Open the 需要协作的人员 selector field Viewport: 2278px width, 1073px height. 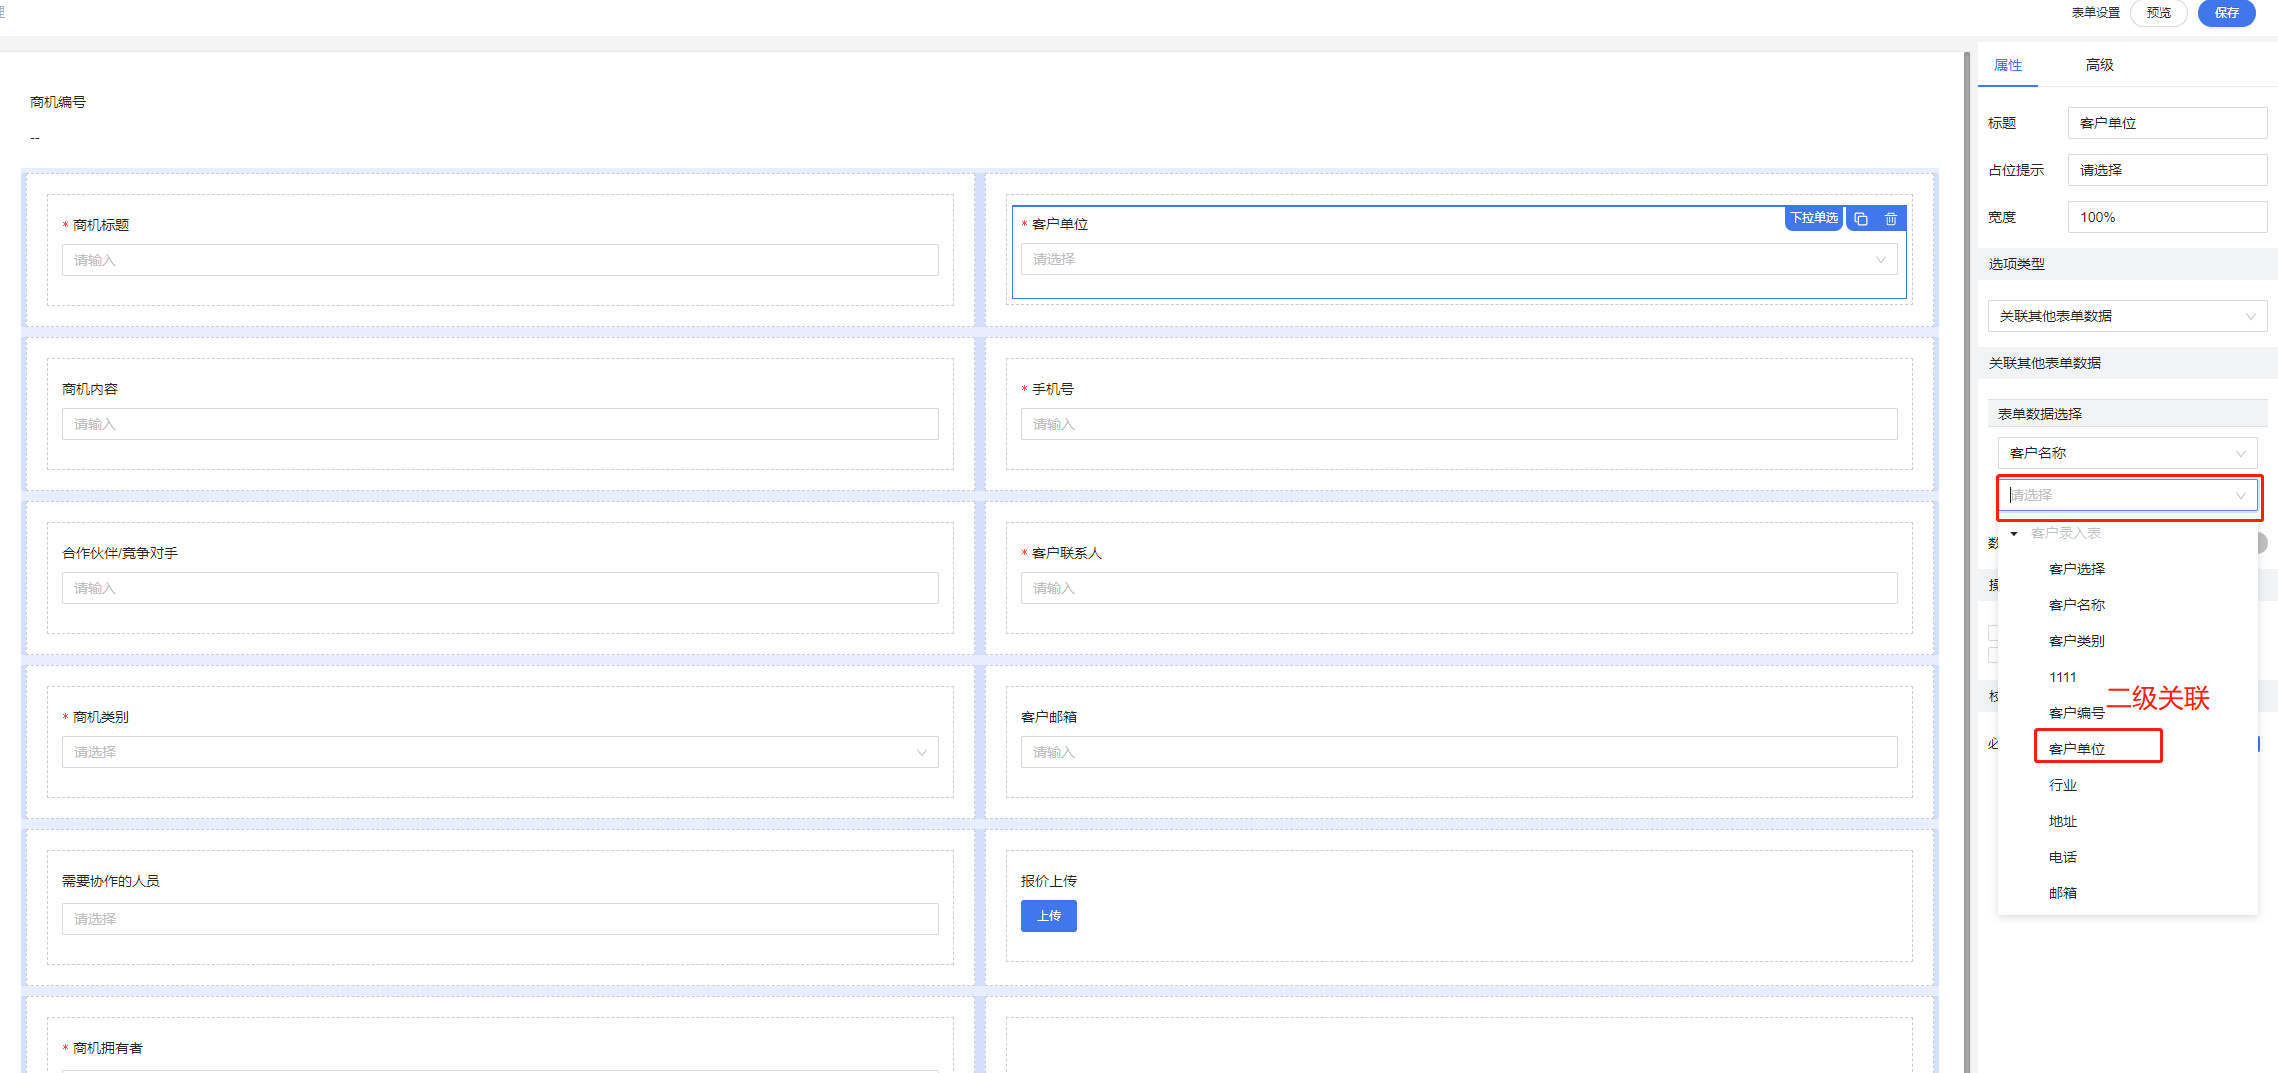click(500, 919)
